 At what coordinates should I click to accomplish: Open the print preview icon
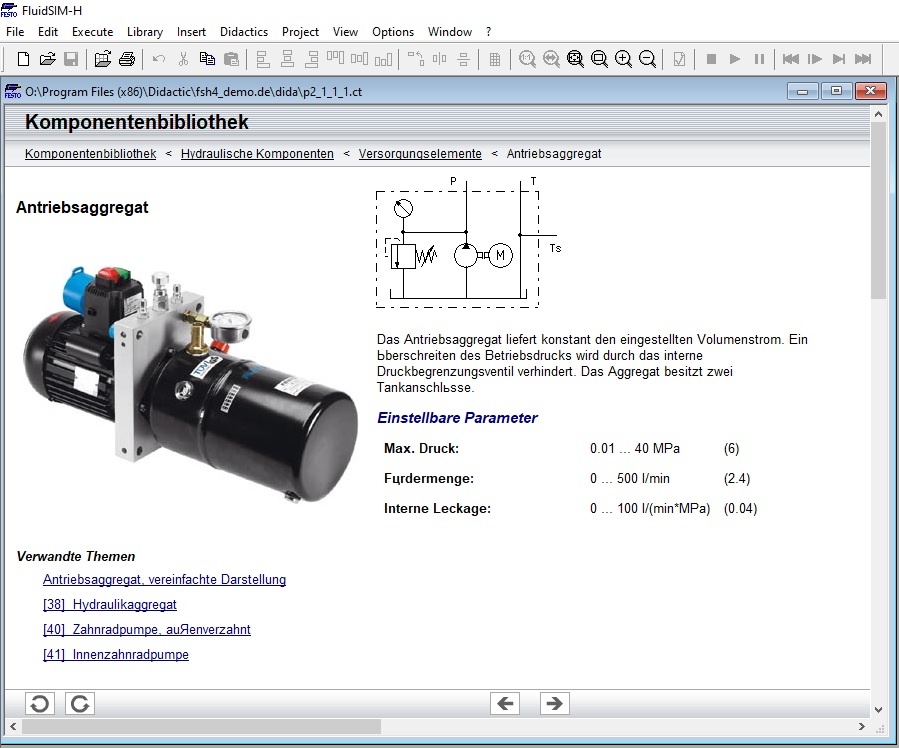pos(103,59)
